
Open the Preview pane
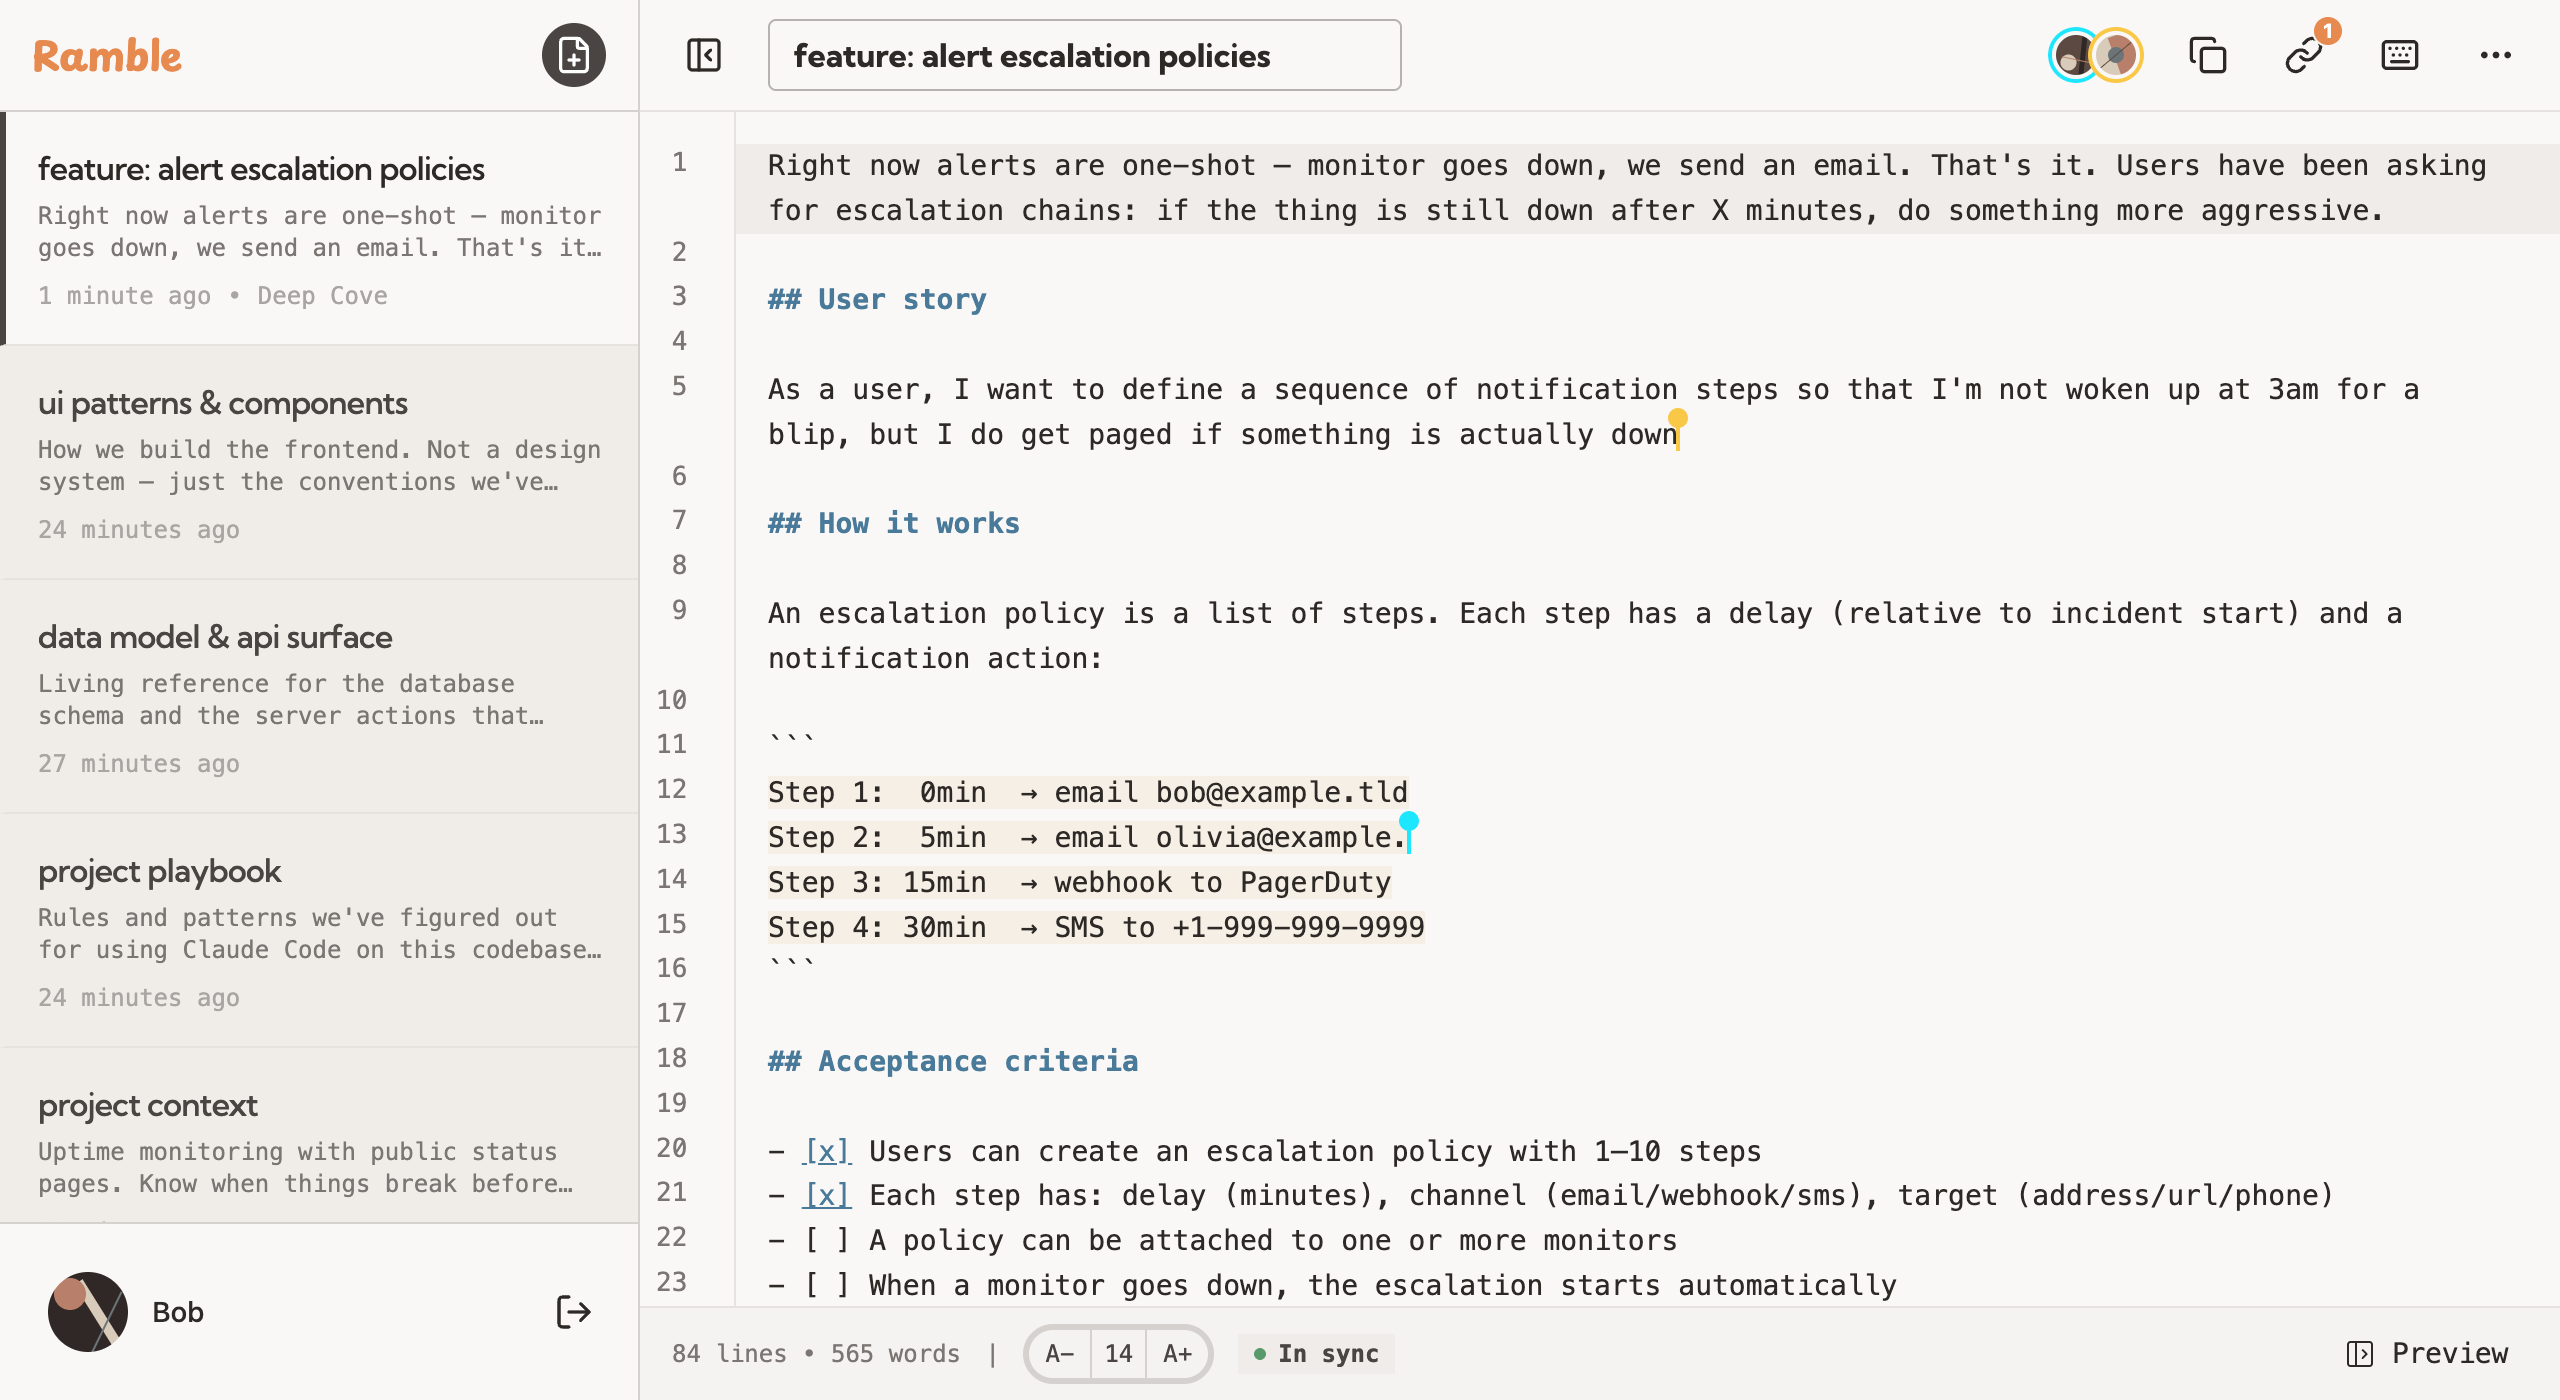pyautogui.click(x=2434, y=1353)
